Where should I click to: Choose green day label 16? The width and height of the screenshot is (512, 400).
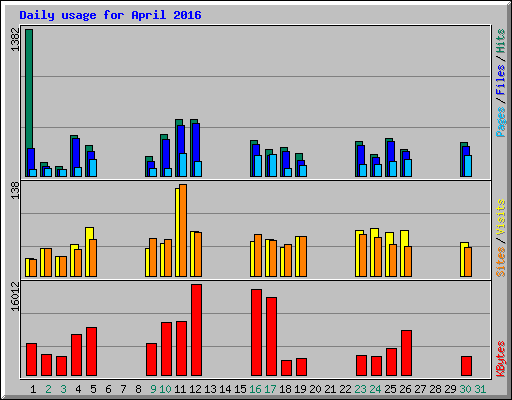point(255,389)
